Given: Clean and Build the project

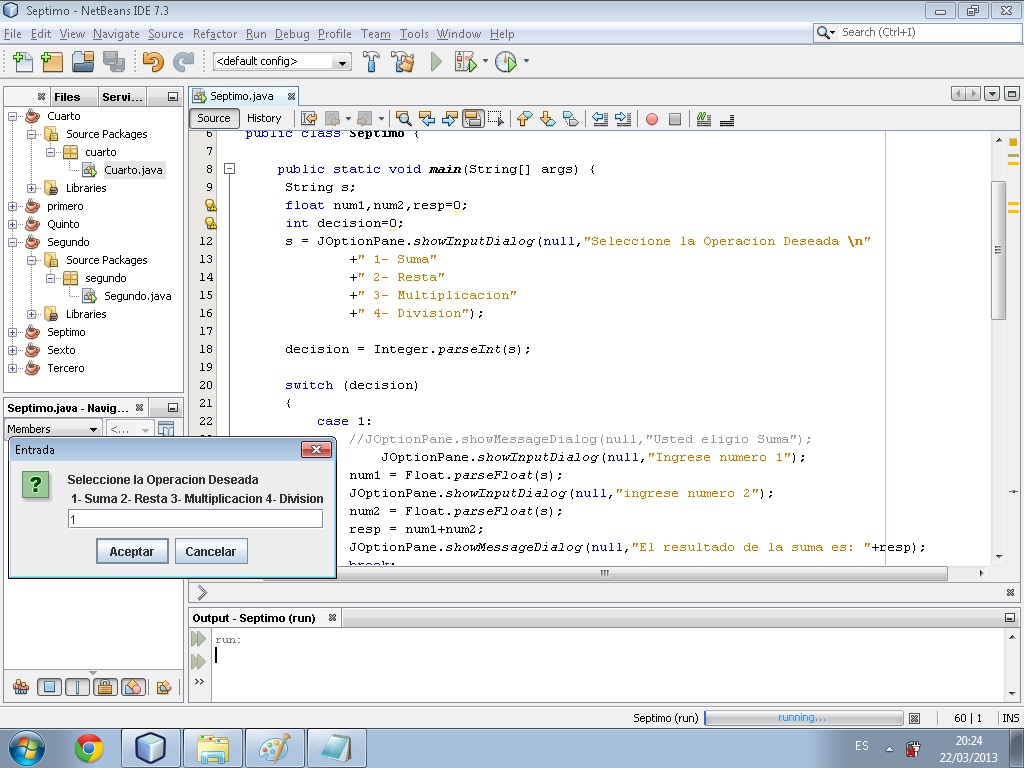Looking at the screenshot, I should (401, 62).
